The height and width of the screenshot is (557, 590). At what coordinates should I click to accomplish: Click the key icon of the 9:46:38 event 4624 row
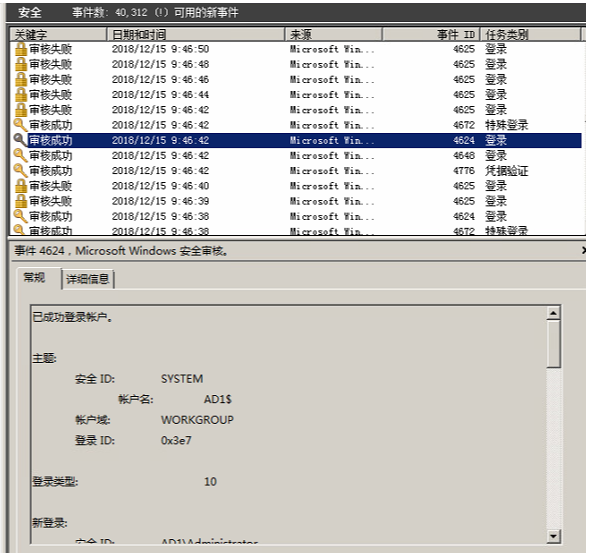point(20,216)
